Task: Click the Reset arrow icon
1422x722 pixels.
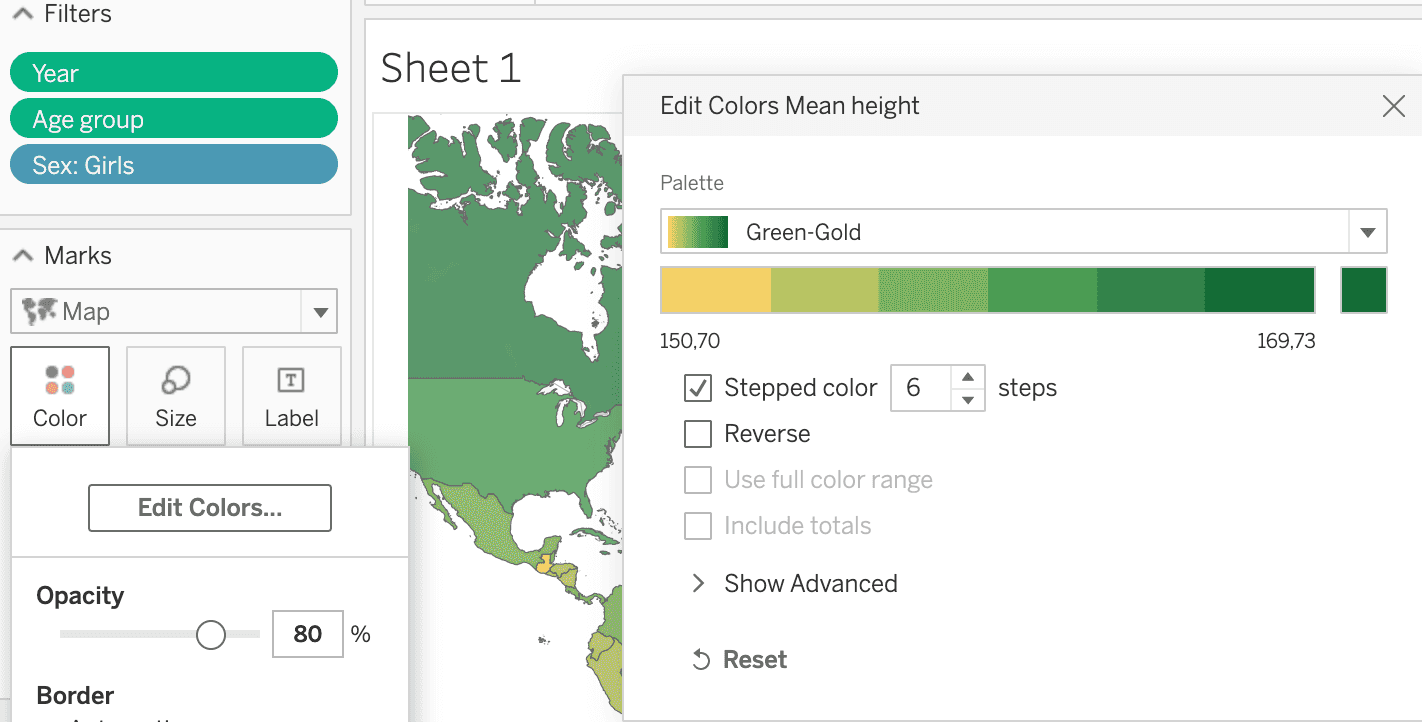Action: 702,660
